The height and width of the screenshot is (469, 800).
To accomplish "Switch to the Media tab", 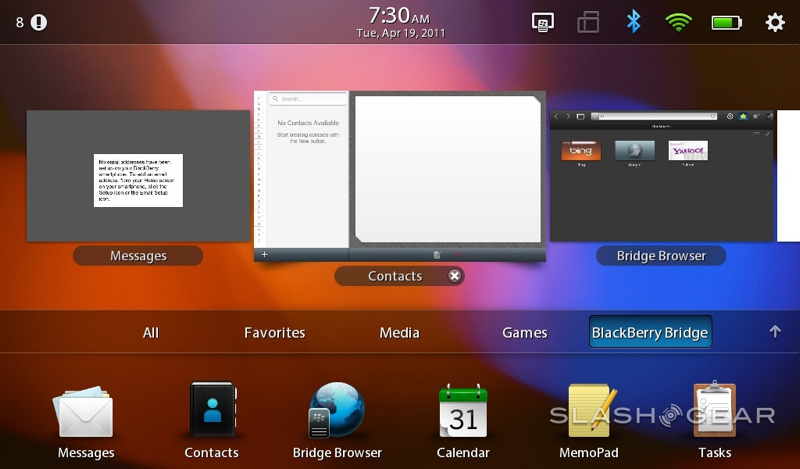I will point(399,333).
